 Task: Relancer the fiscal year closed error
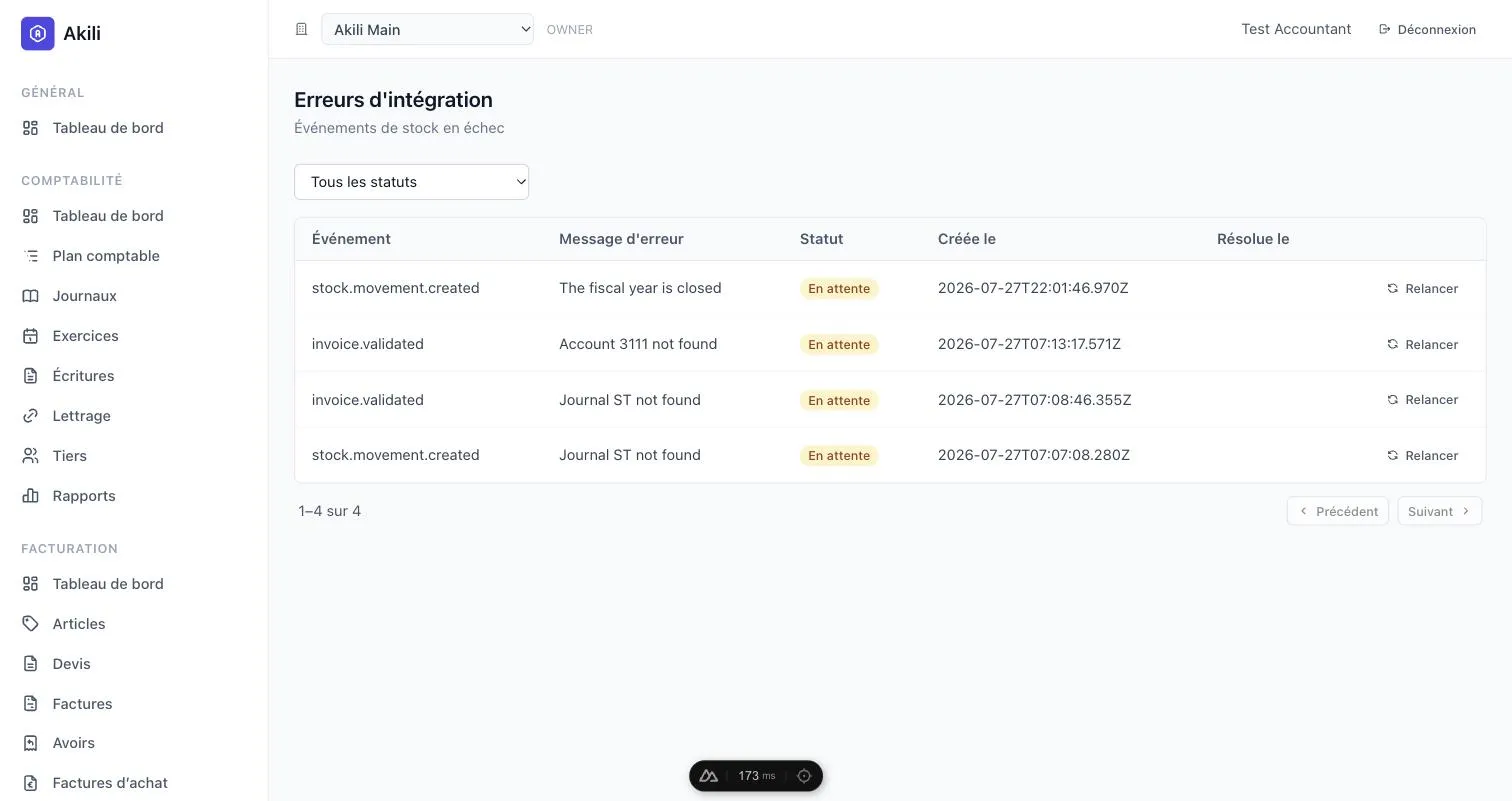[x=1422, y=288]
